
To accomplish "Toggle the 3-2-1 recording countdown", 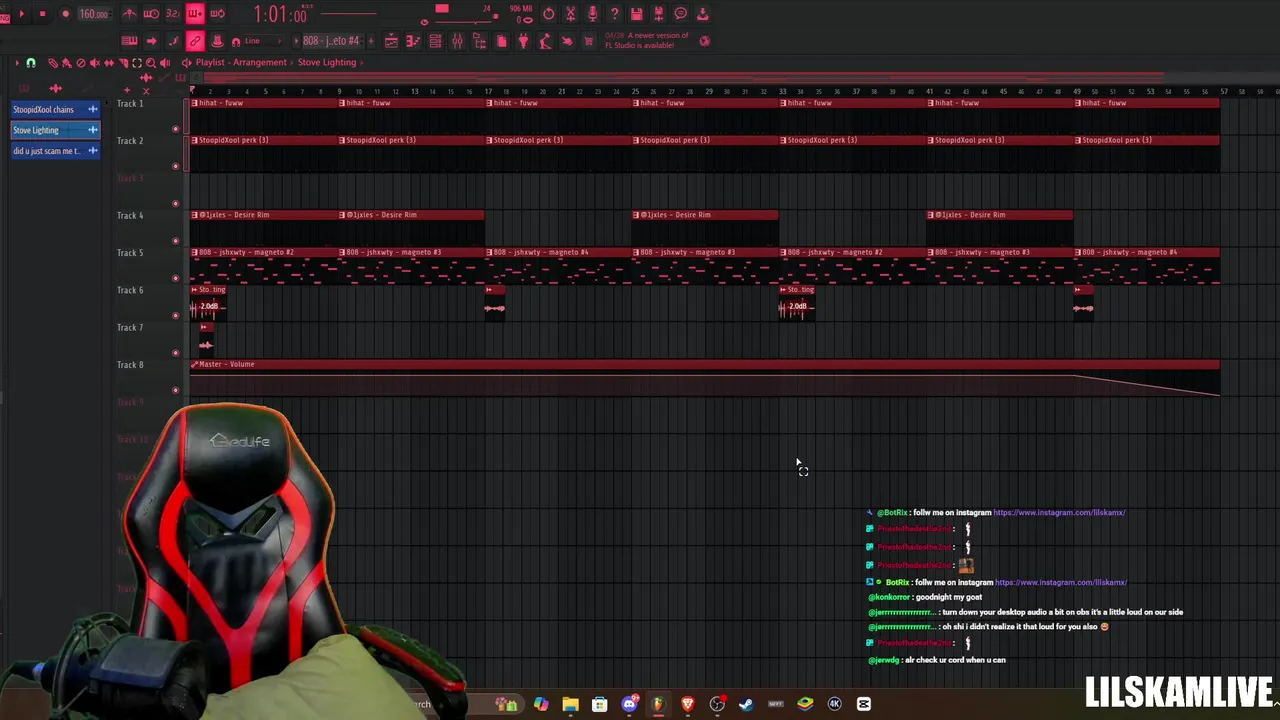I will click(x=173, y=14).
